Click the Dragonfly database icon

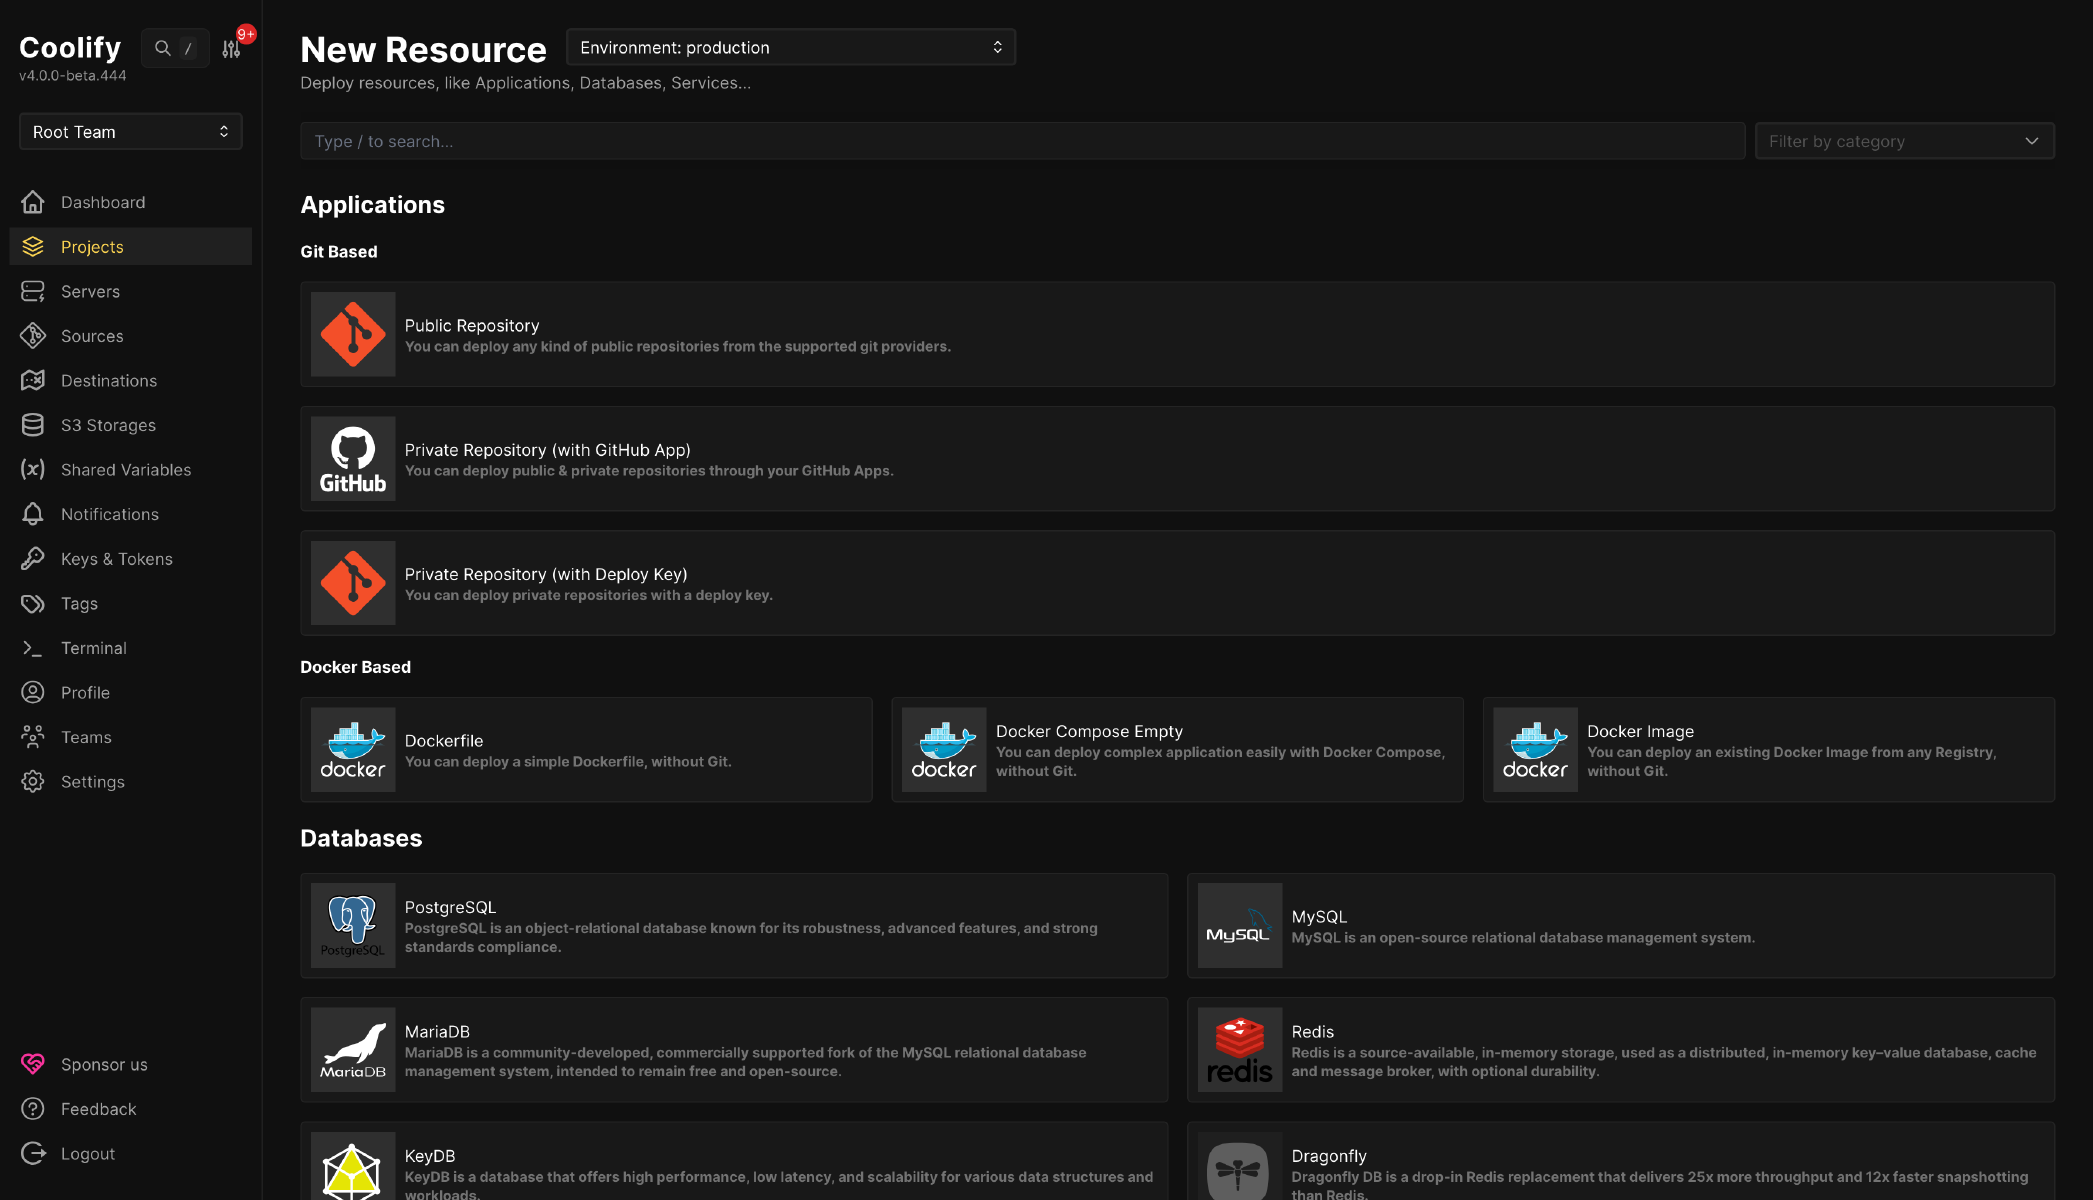[1239, 1168]
